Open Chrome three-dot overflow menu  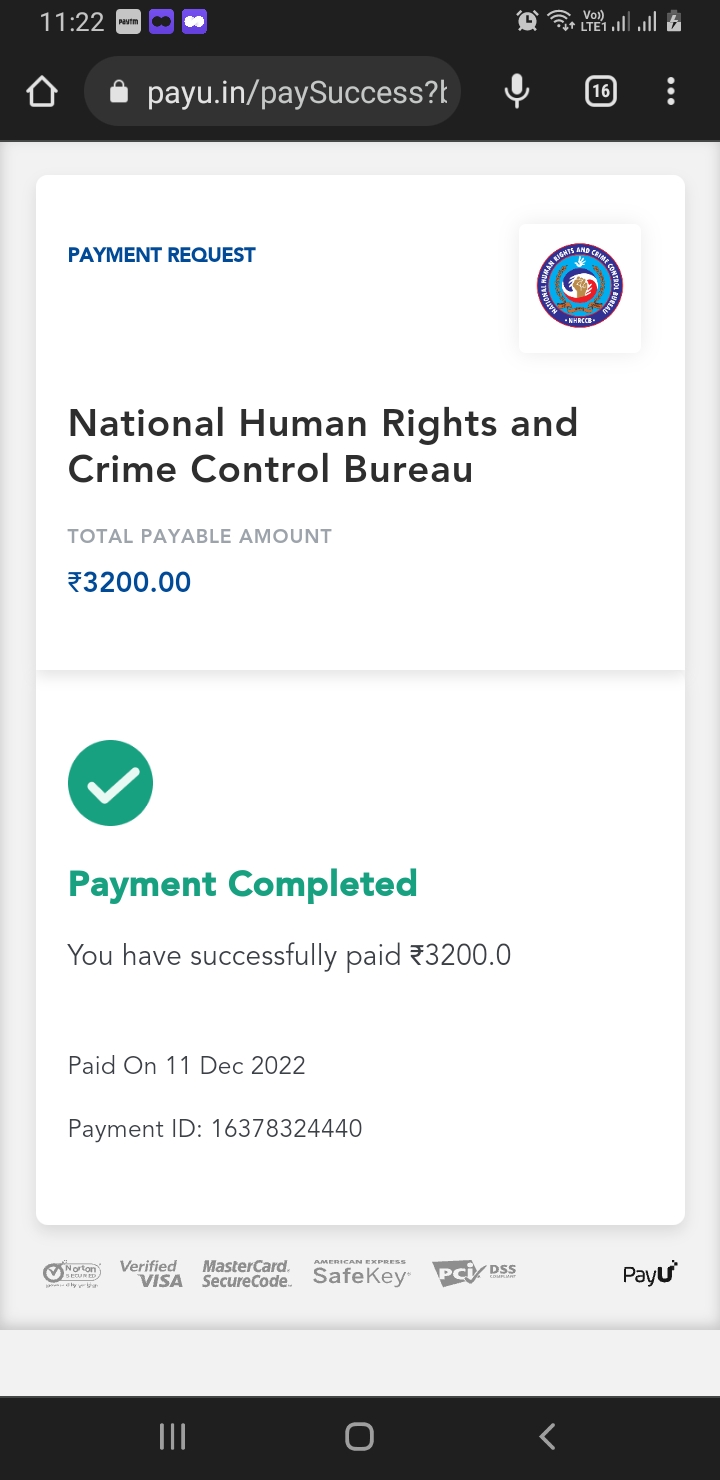671,93
